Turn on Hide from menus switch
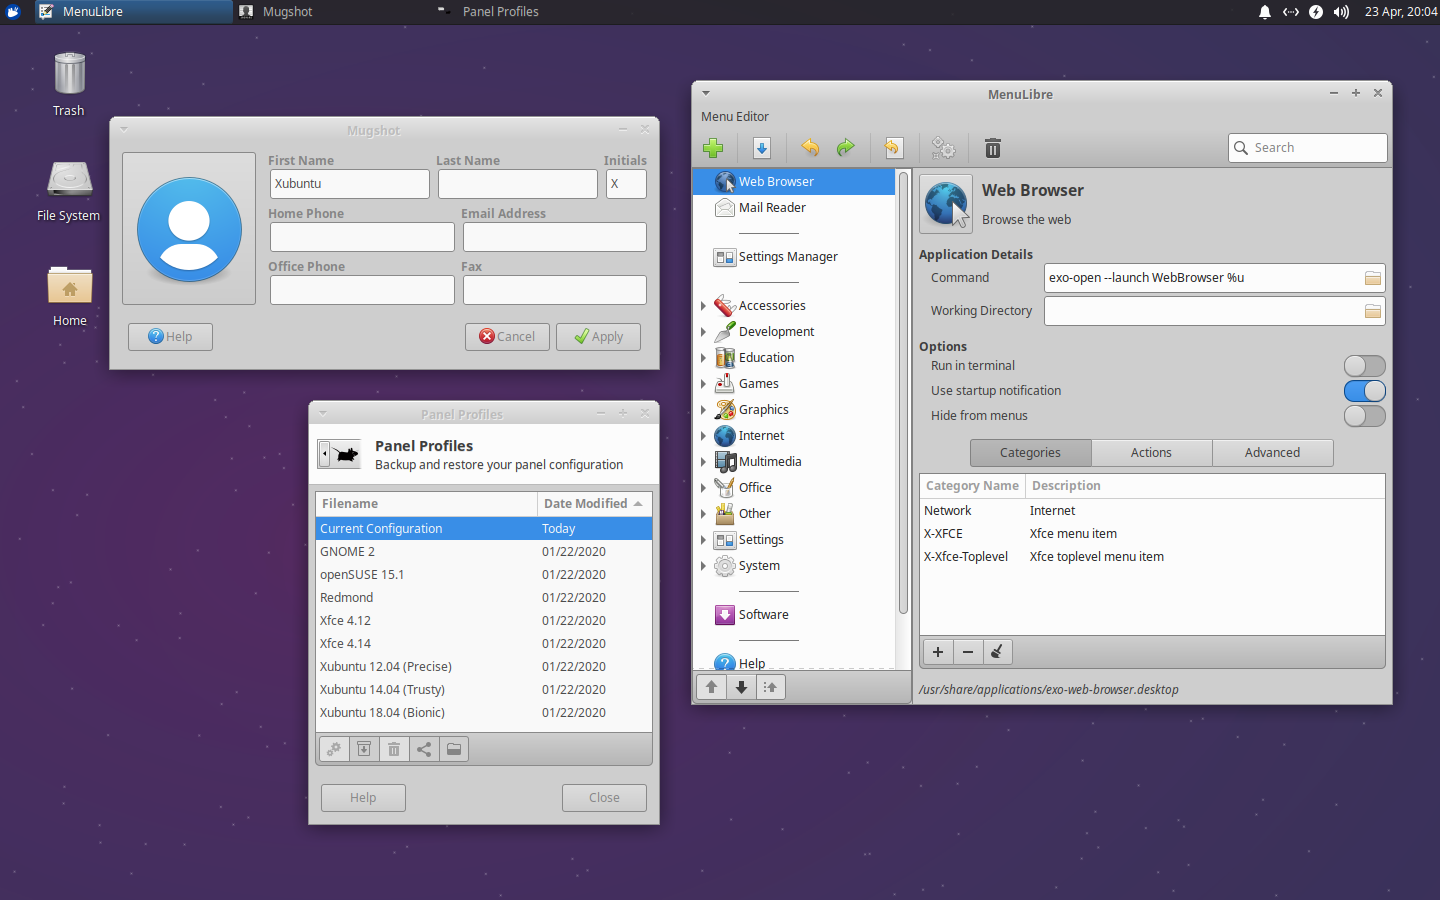Image resolution: width=1440 pixels, height=900 pixels. [x=1364, y=416]
